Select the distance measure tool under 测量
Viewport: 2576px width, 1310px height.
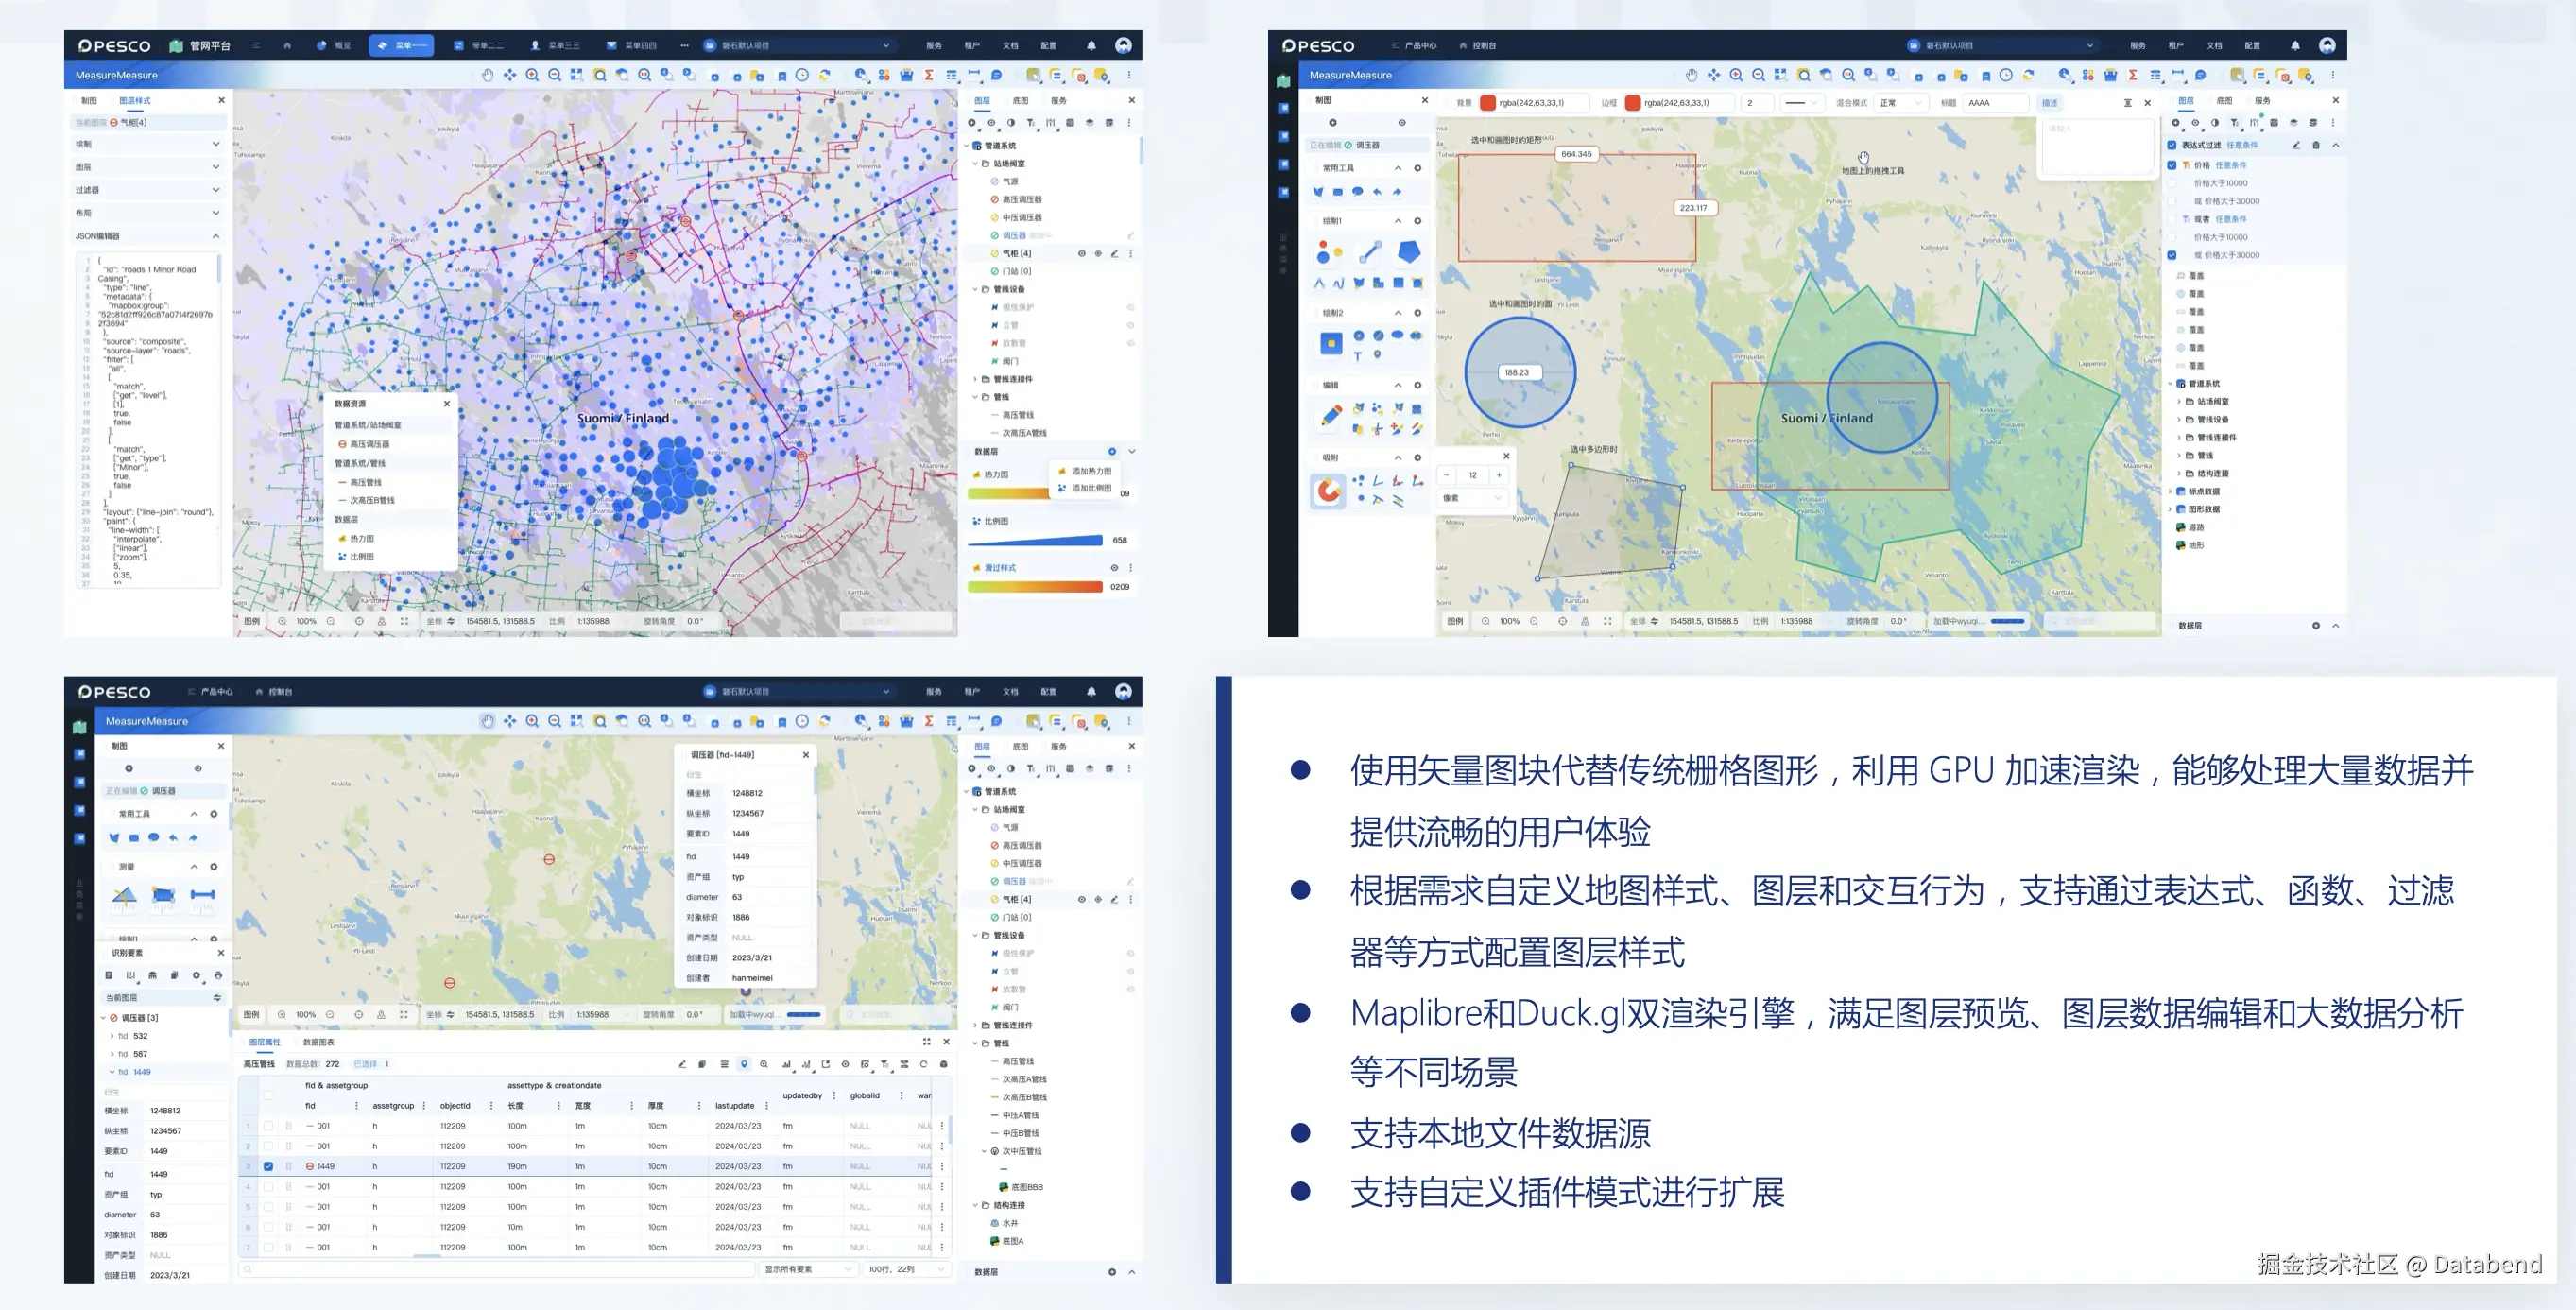pos(202,895)
